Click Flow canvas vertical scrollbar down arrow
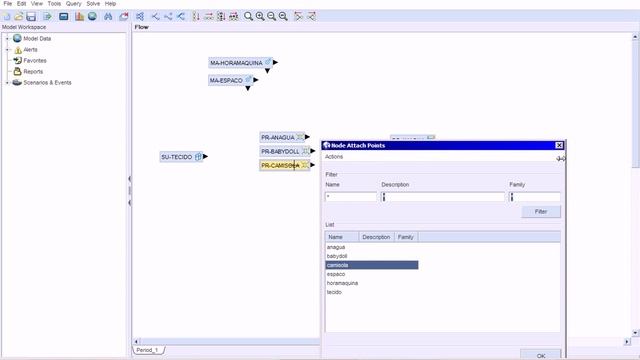Screen dimensions: 640x360 [635, 333]
